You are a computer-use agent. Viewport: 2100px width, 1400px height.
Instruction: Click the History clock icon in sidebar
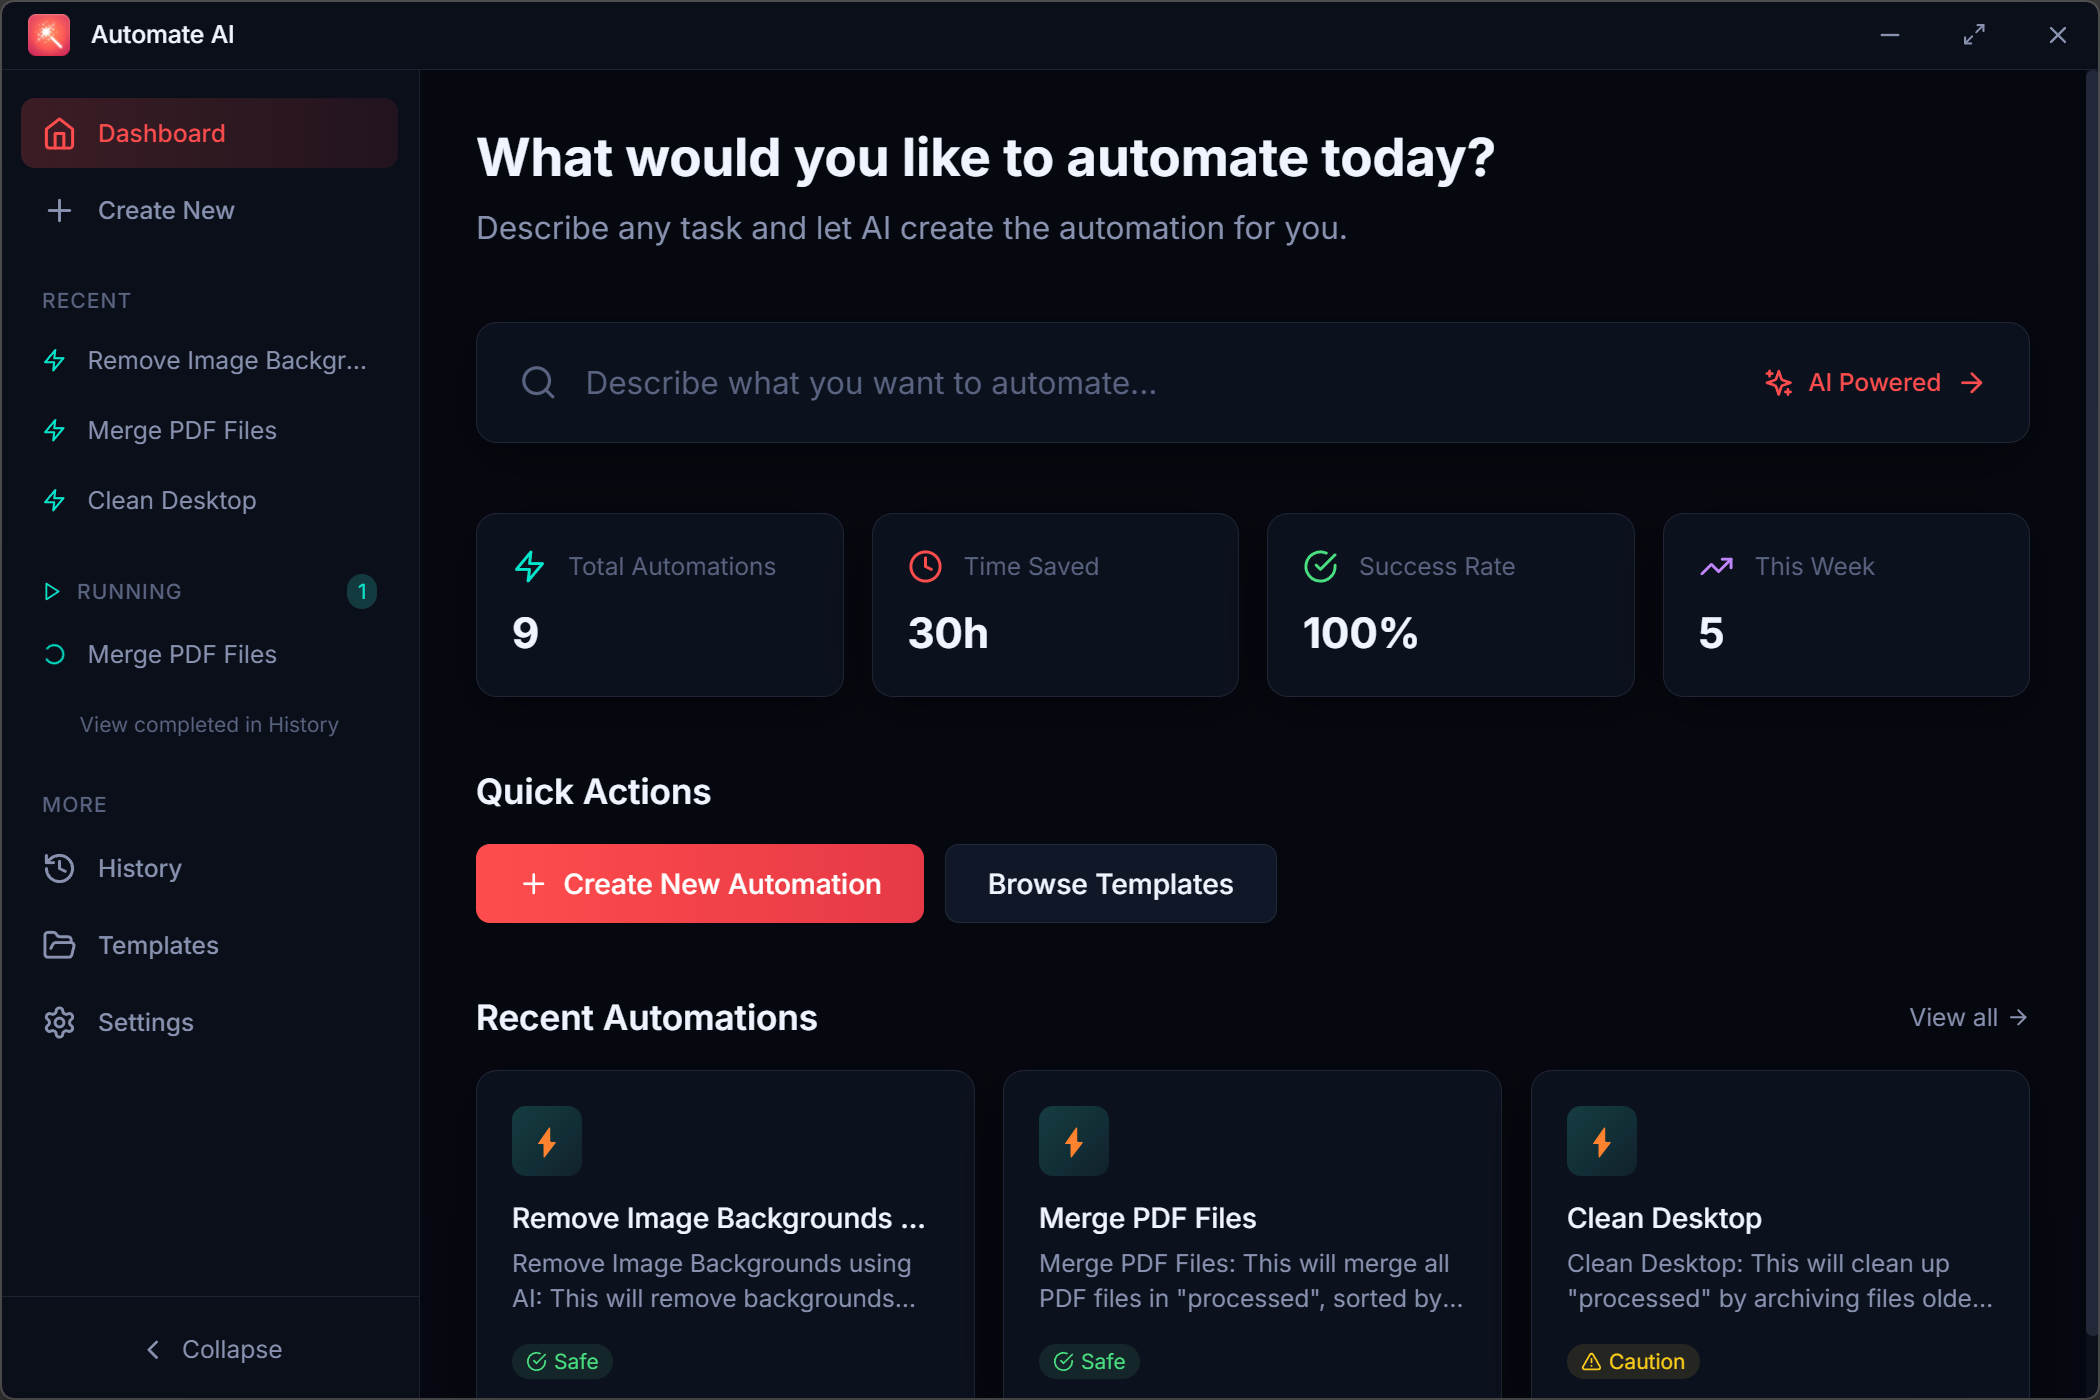point(59,868)
